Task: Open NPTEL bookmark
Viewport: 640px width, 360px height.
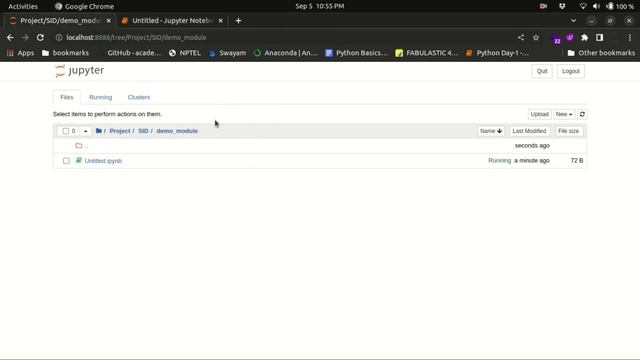Action: tap(185, 53)
